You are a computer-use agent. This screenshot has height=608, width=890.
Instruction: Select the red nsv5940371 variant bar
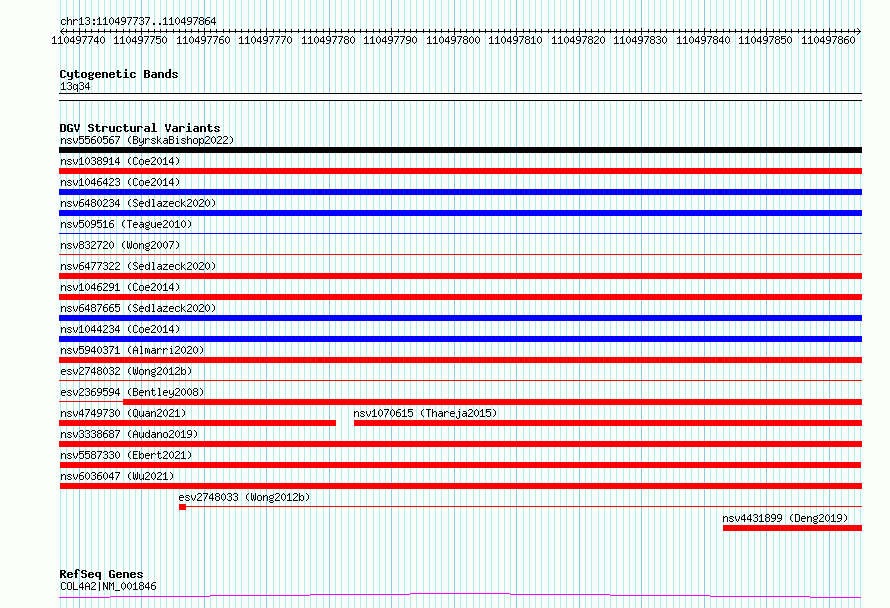460,360
